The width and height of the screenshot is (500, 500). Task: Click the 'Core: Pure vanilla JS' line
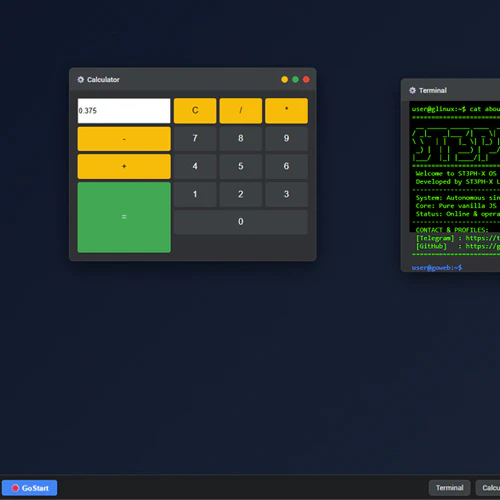coord(456,206)
